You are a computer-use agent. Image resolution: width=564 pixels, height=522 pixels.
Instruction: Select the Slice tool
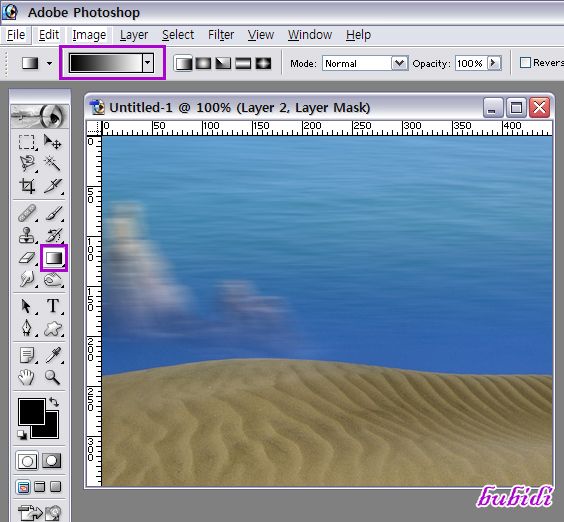coord(53,186)
